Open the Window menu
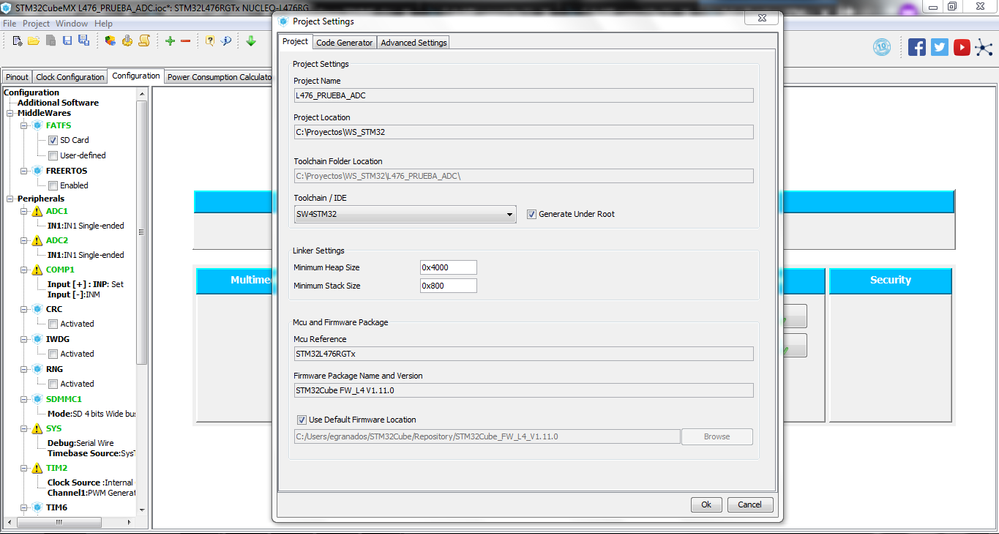Screen dimensions: 999x534 pyautogui.click(x=71, y=24)
